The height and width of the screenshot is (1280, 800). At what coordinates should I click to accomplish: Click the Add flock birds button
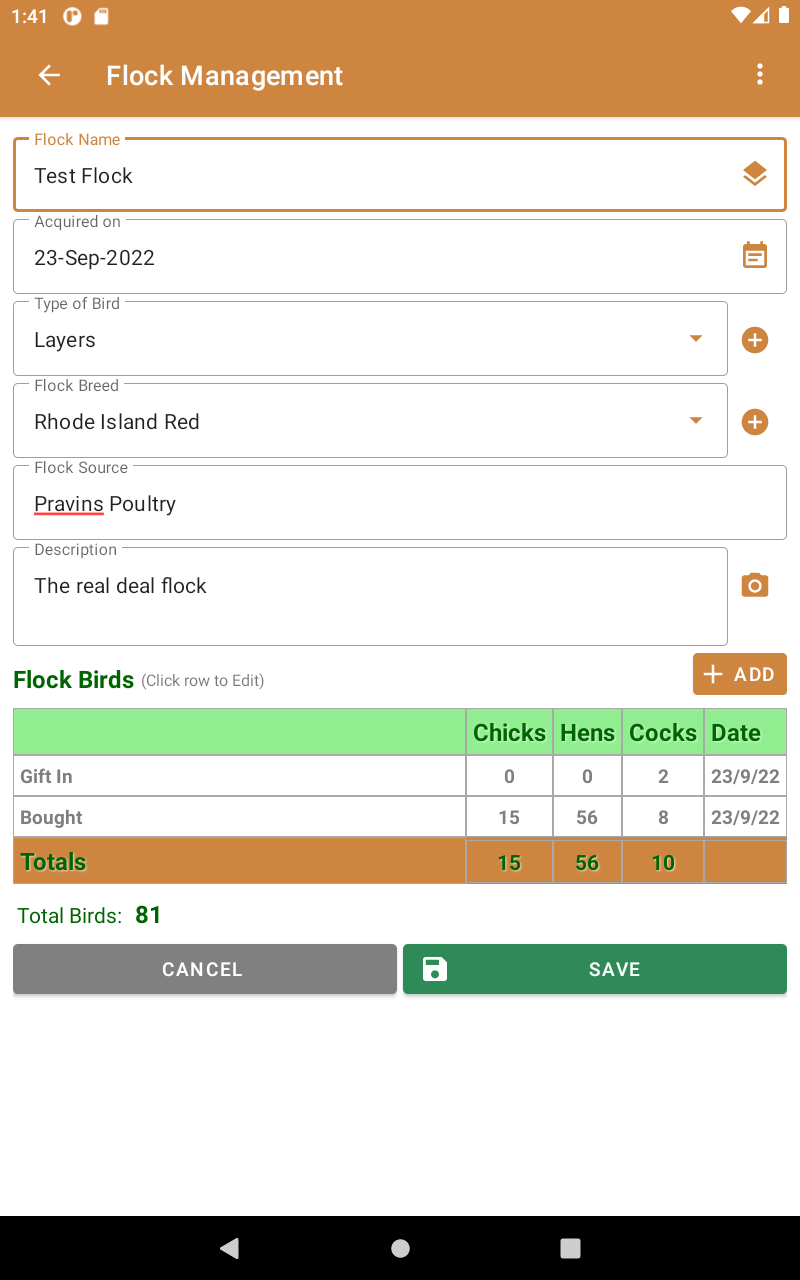pos(740,674)
